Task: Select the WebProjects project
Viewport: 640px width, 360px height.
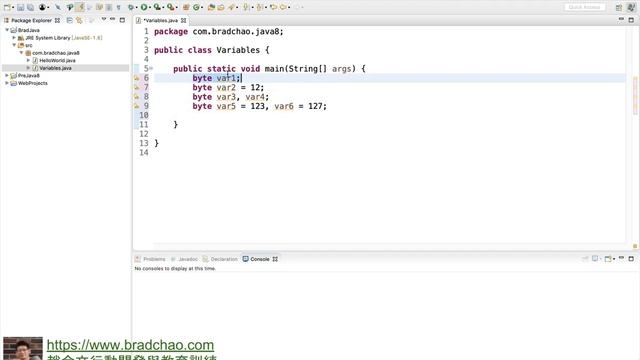Action: [x=33, y=83]
